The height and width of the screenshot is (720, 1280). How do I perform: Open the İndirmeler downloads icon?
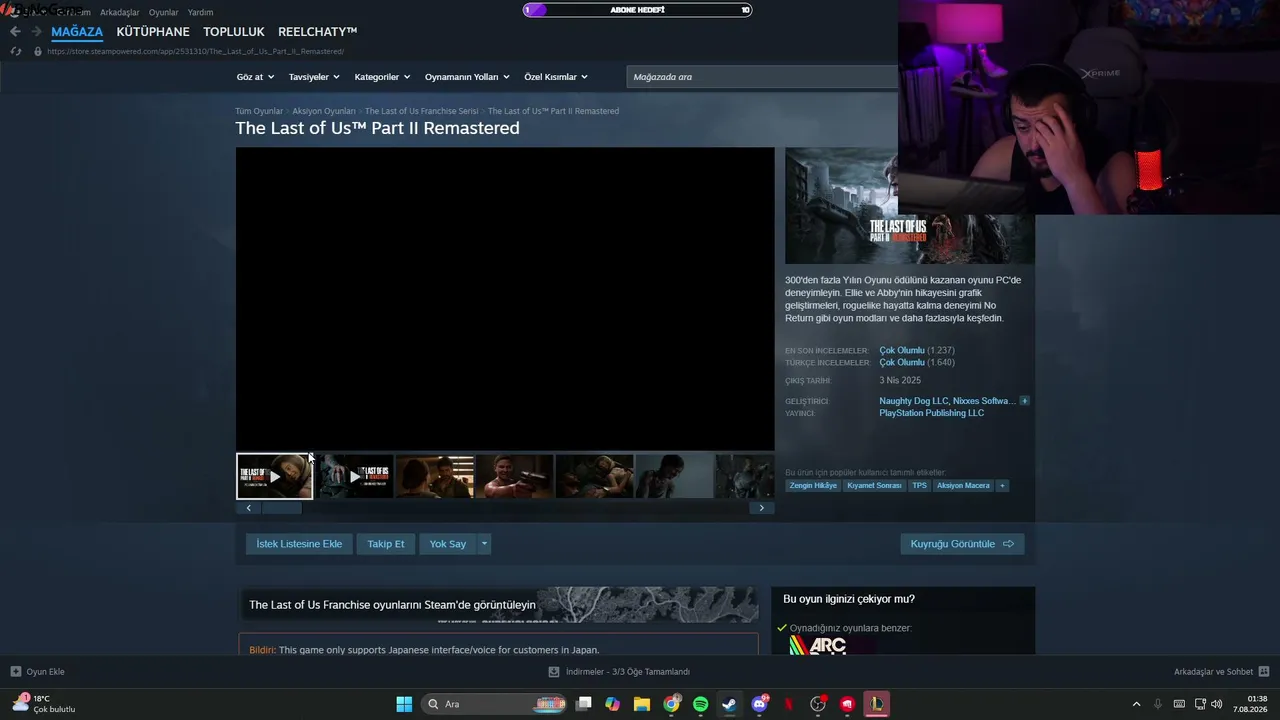pyautogui.click(x=554, y=672)
